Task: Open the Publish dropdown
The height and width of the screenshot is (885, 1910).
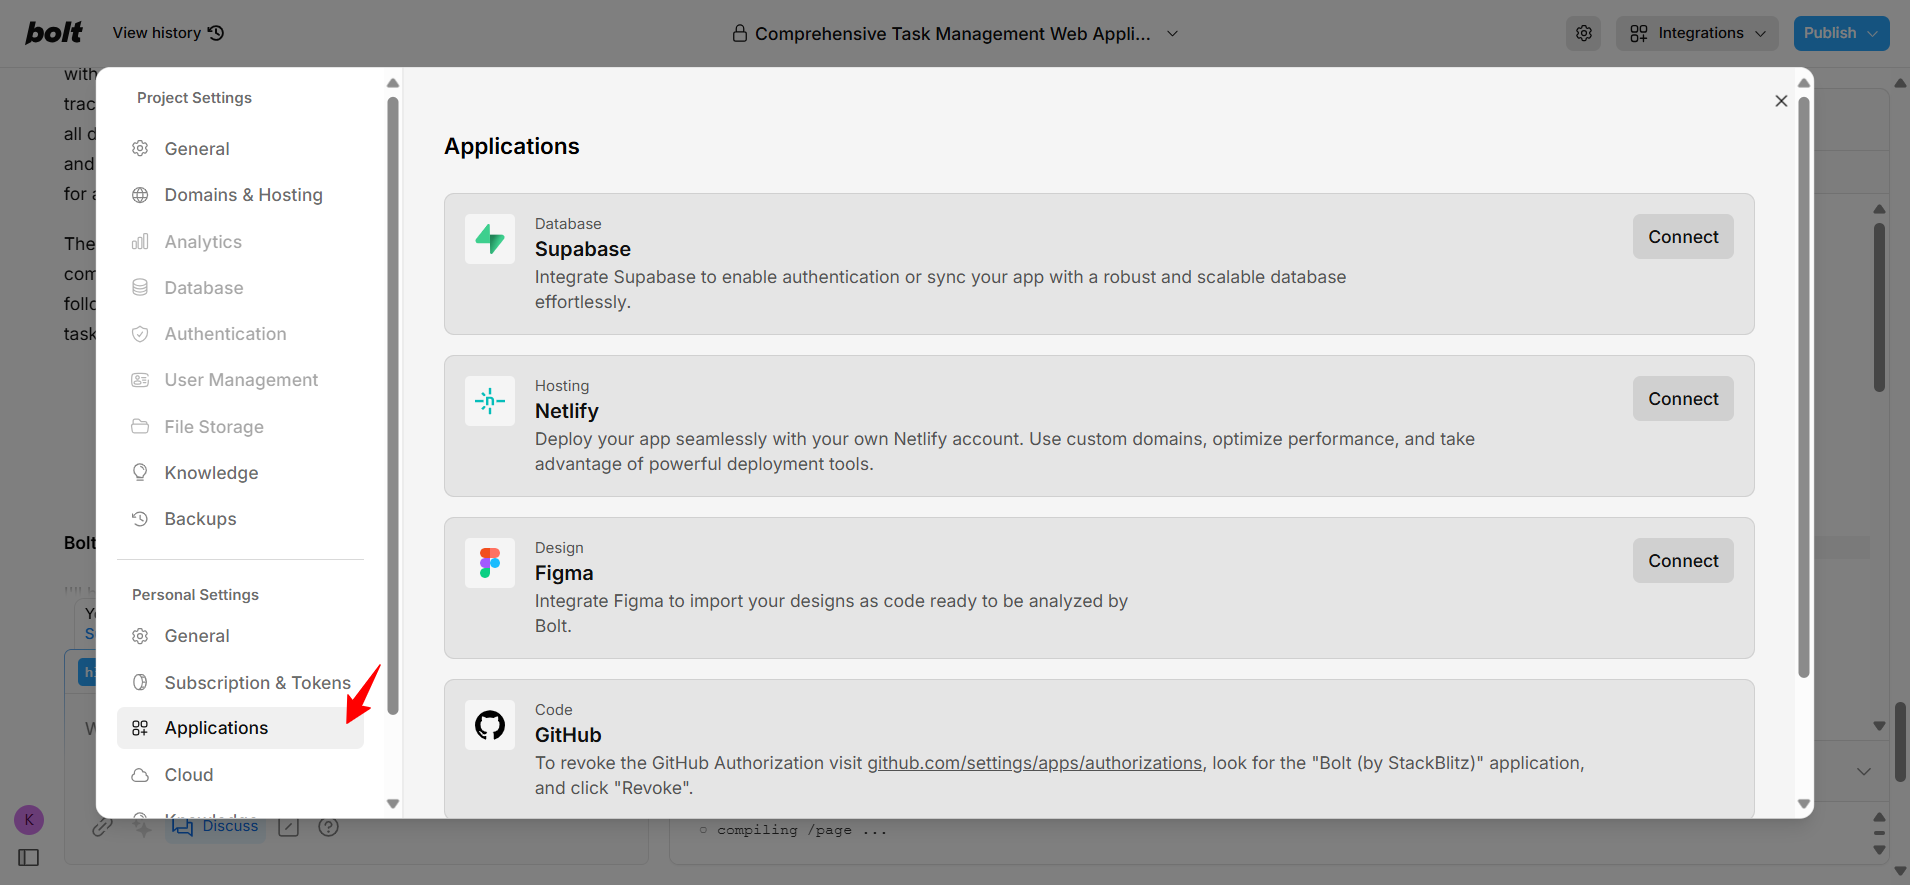Action: (1841, 33)
